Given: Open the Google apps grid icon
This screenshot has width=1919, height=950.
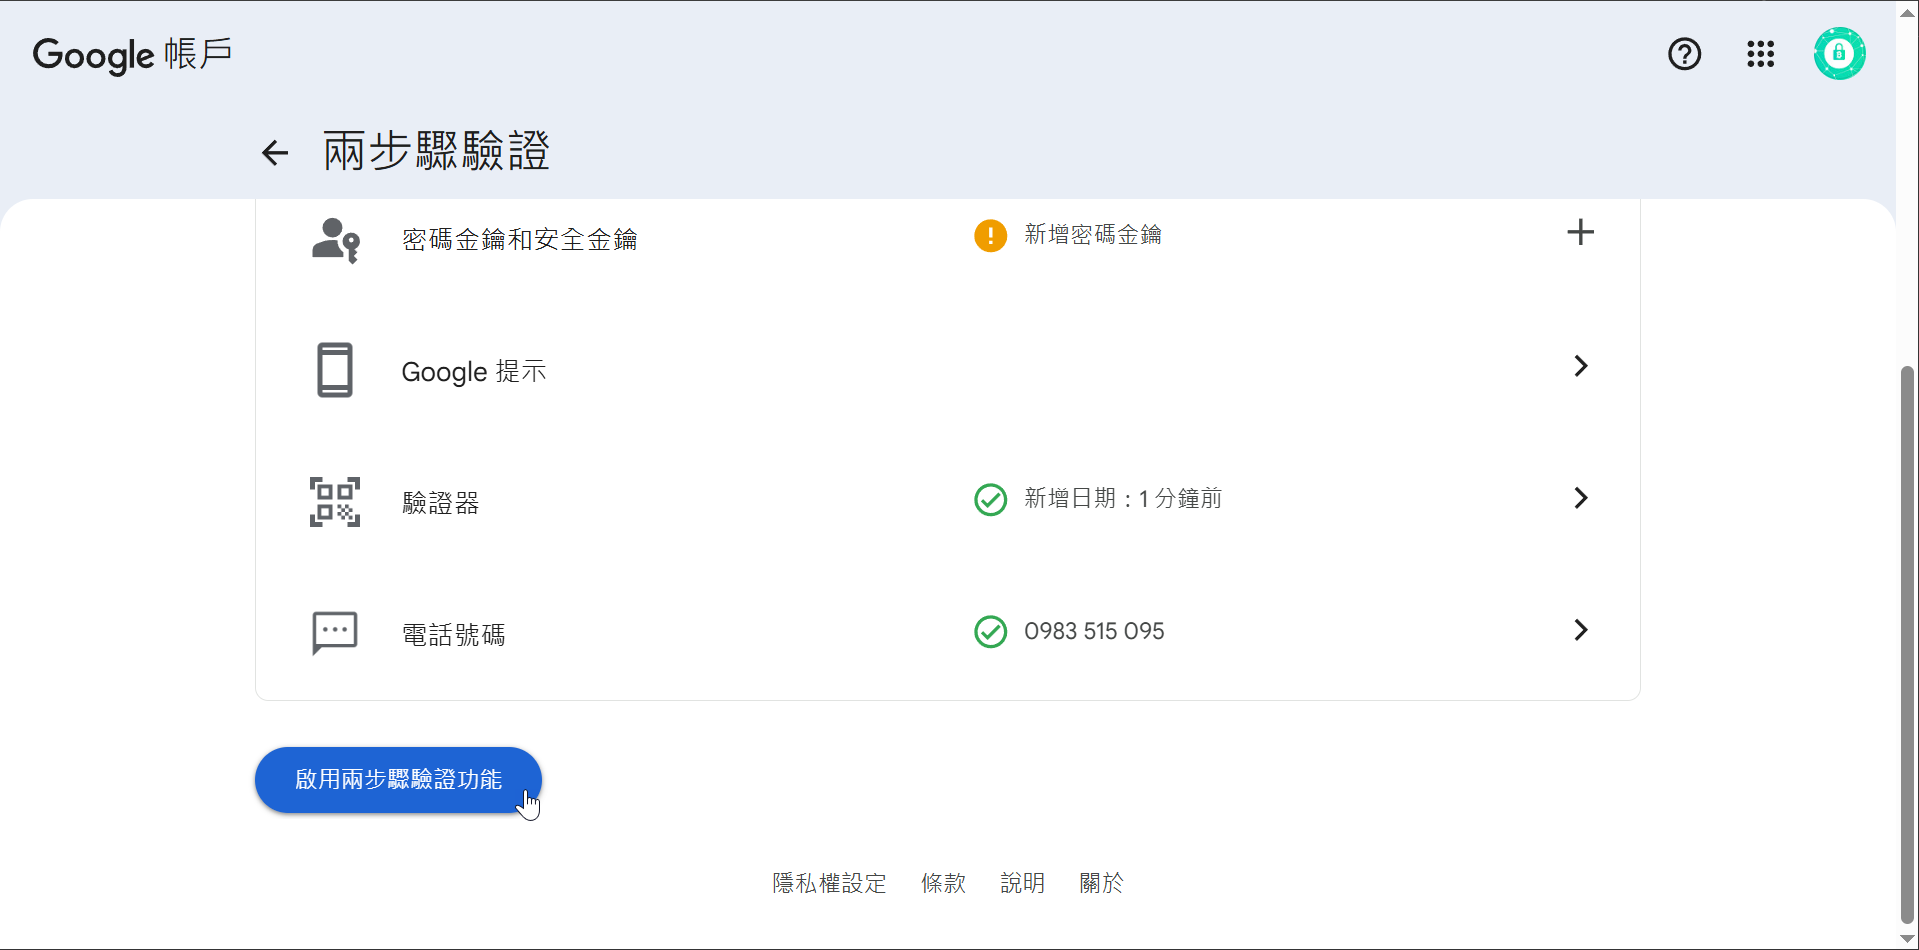Looking at the screenshot, I should click(1760, 54).
